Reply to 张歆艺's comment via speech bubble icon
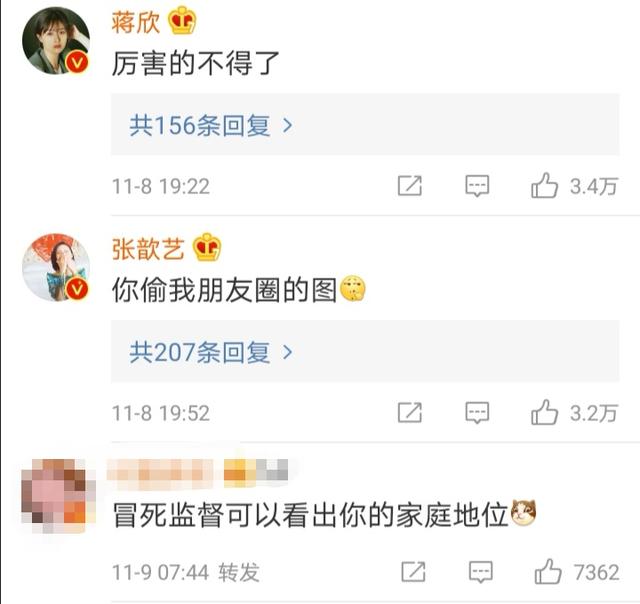The height and width of the screenshot is (604, 640). pyautogui.click(x=477, y=413)
